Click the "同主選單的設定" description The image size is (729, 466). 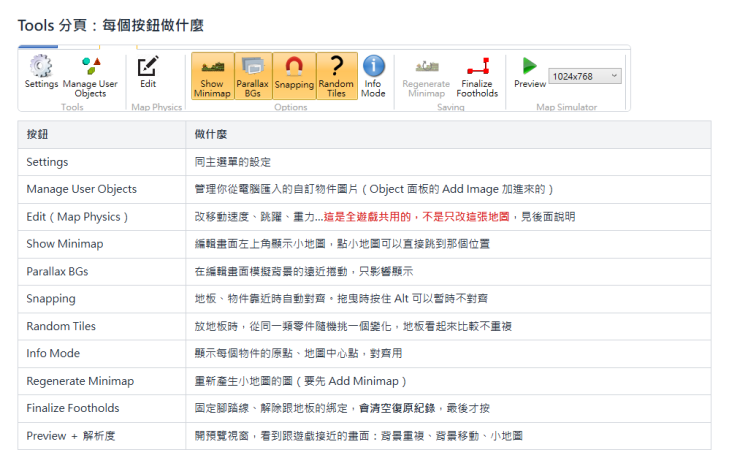232,162
